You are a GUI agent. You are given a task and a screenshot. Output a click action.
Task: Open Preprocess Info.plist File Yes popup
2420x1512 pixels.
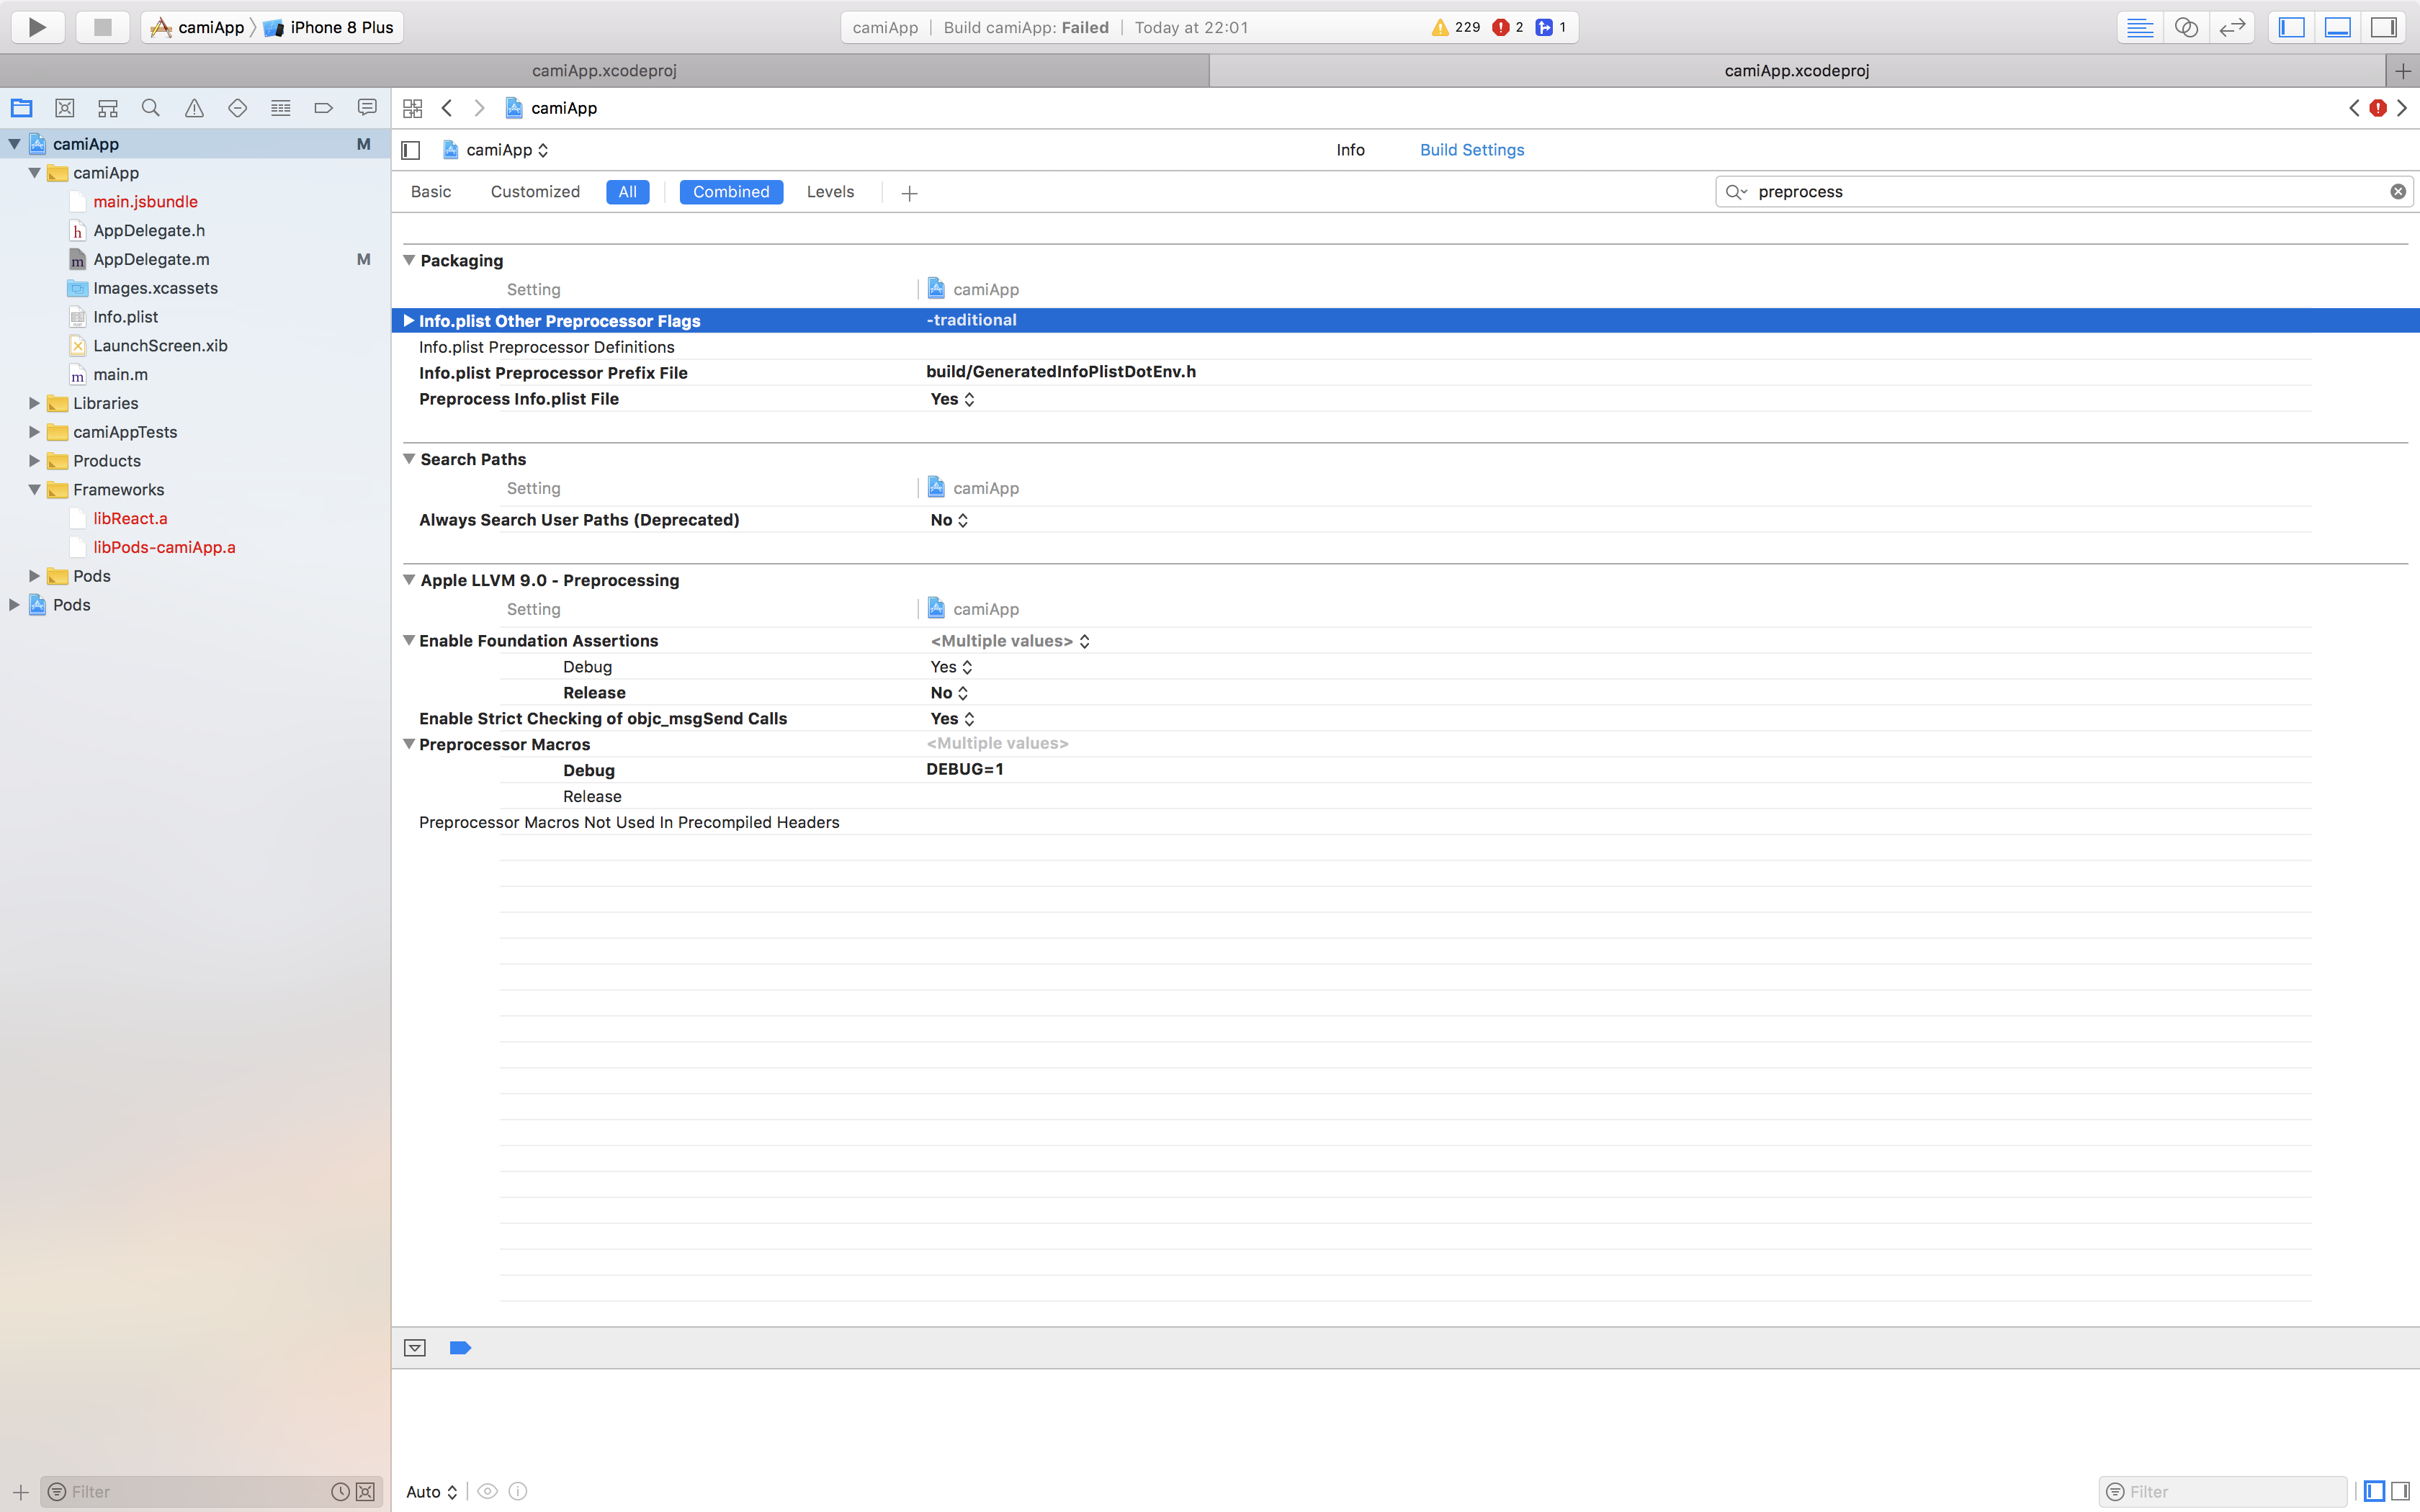(x=953, y=399)
